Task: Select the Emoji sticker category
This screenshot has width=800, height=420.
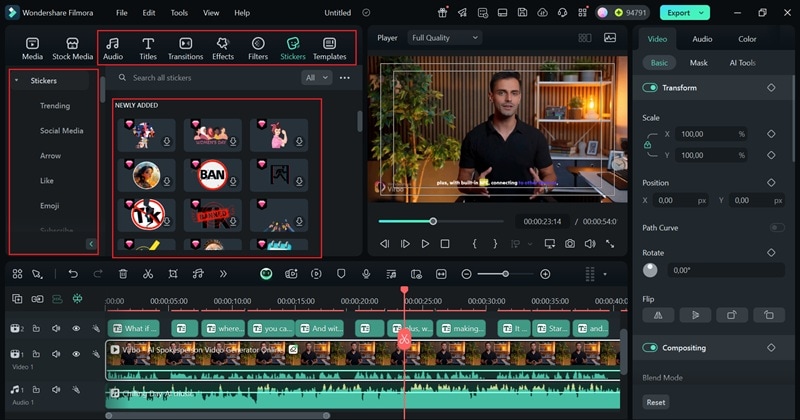Action: coord(49,206)
